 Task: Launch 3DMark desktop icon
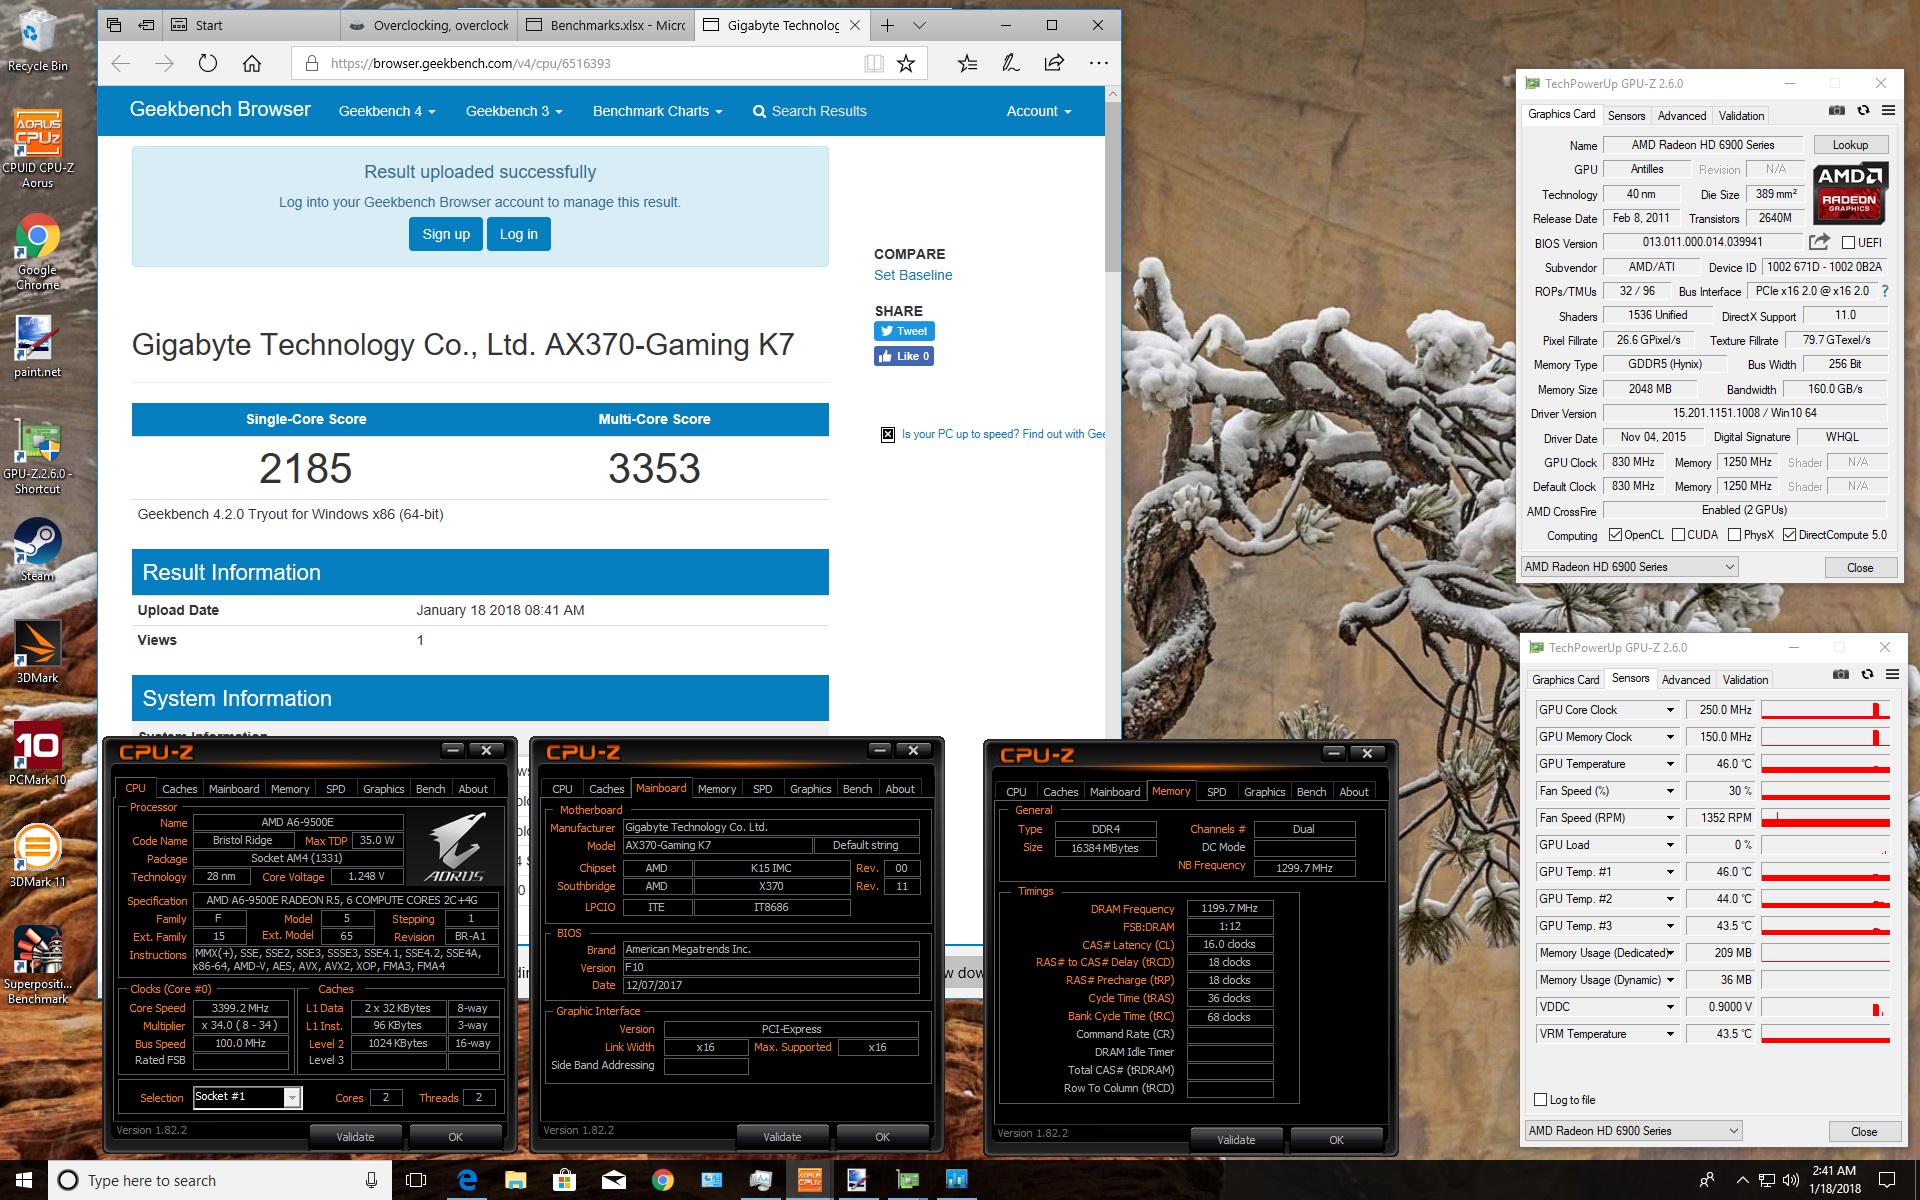pyautogui.click(x=37, y=652)
